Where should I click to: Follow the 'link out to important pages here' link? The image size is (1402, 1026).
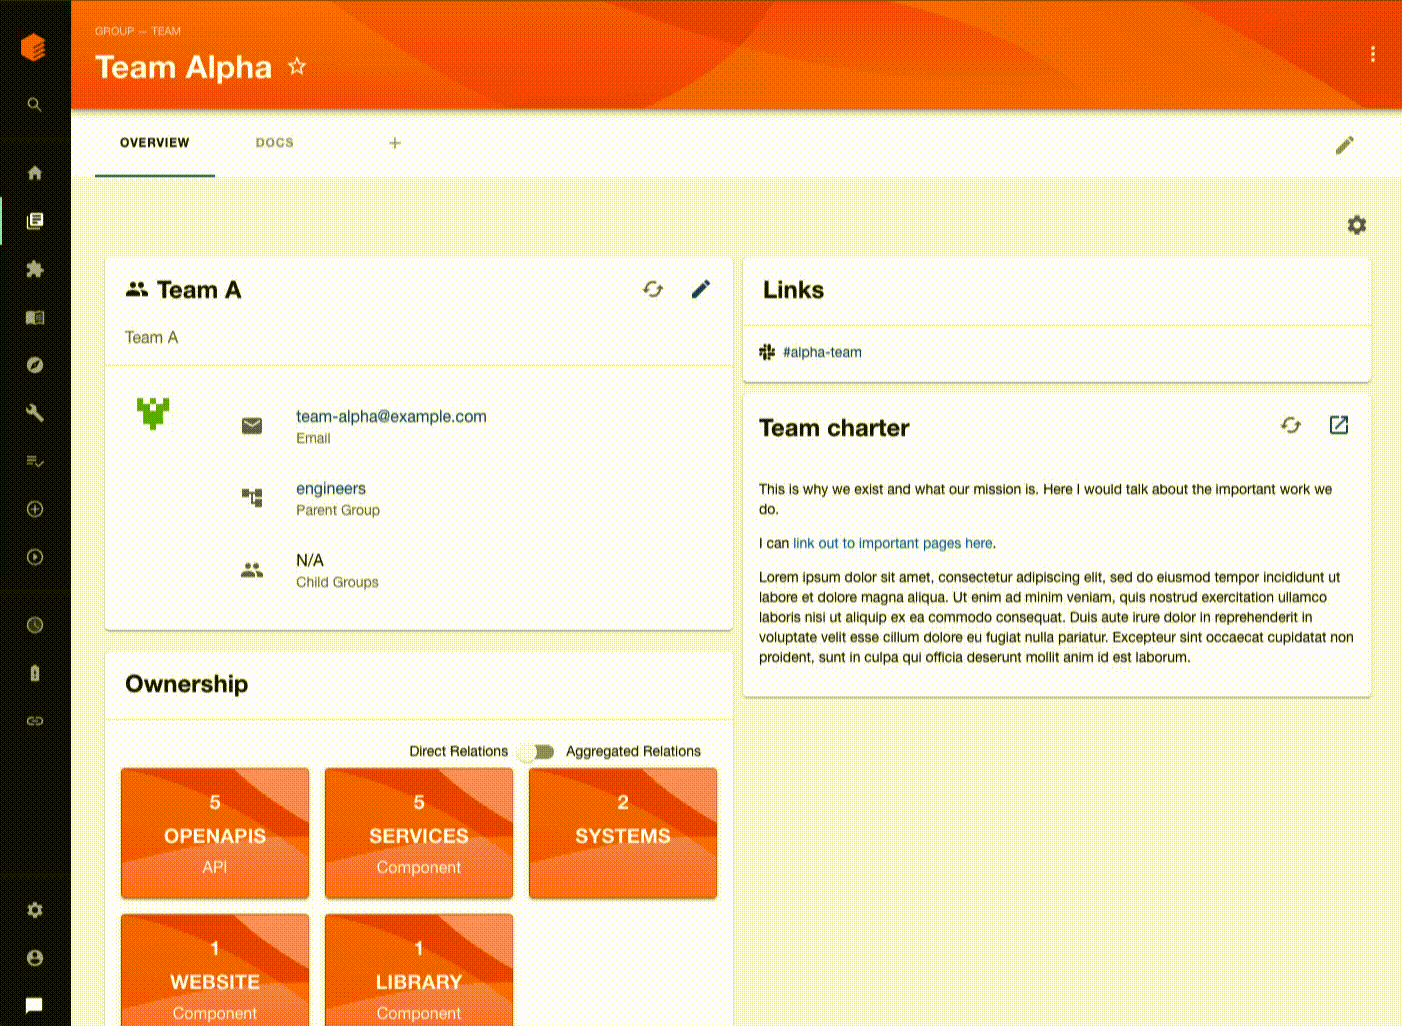pyautogui.click(x=893, y=543)
